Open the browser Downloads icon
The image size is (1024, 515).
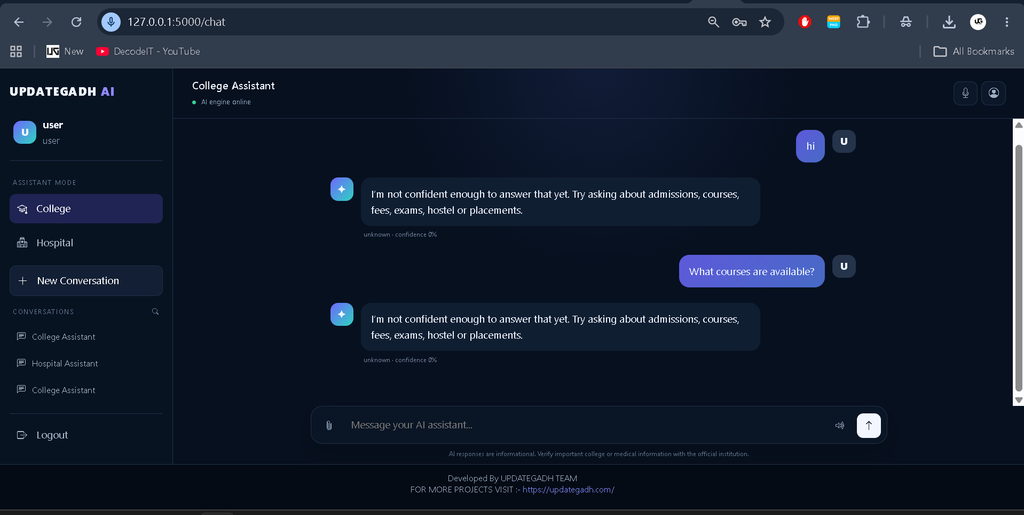coord(949,22)
